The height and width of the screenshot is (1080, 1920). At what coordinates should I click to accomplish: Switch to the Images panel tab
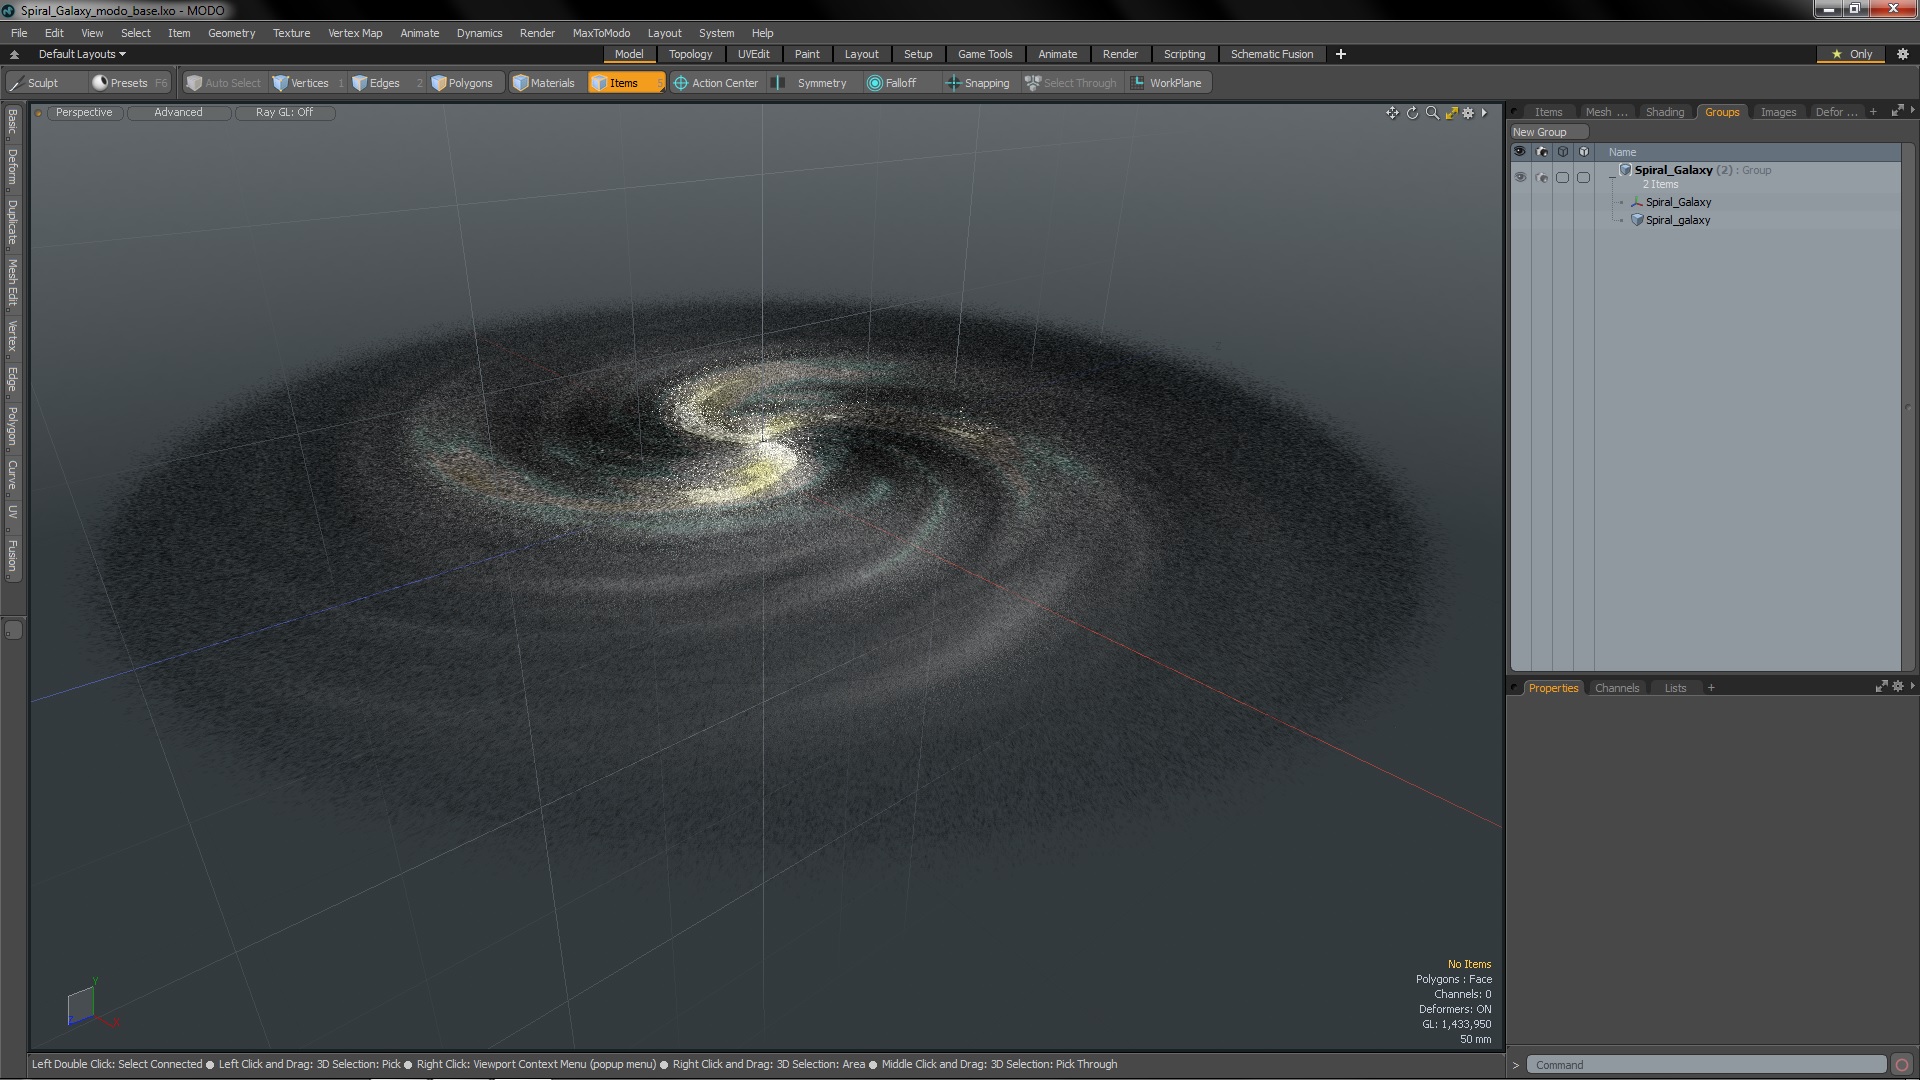tap(1778, 112)
